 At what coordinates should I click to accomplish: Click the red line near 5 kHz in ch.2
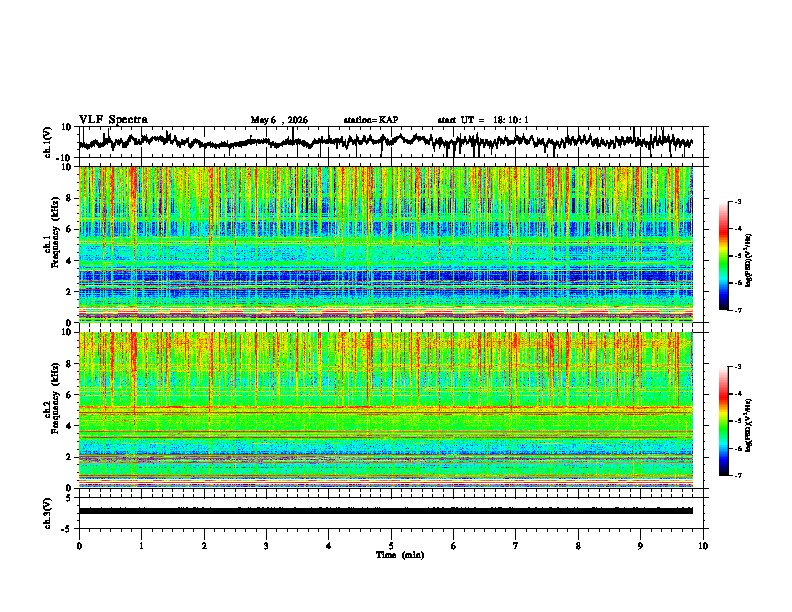(386, 407)
